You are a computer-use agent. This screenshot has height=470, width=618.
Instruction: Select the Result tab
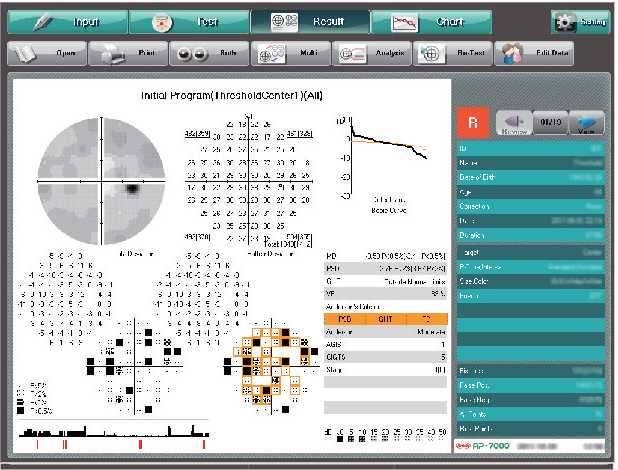tap(308, 21)
